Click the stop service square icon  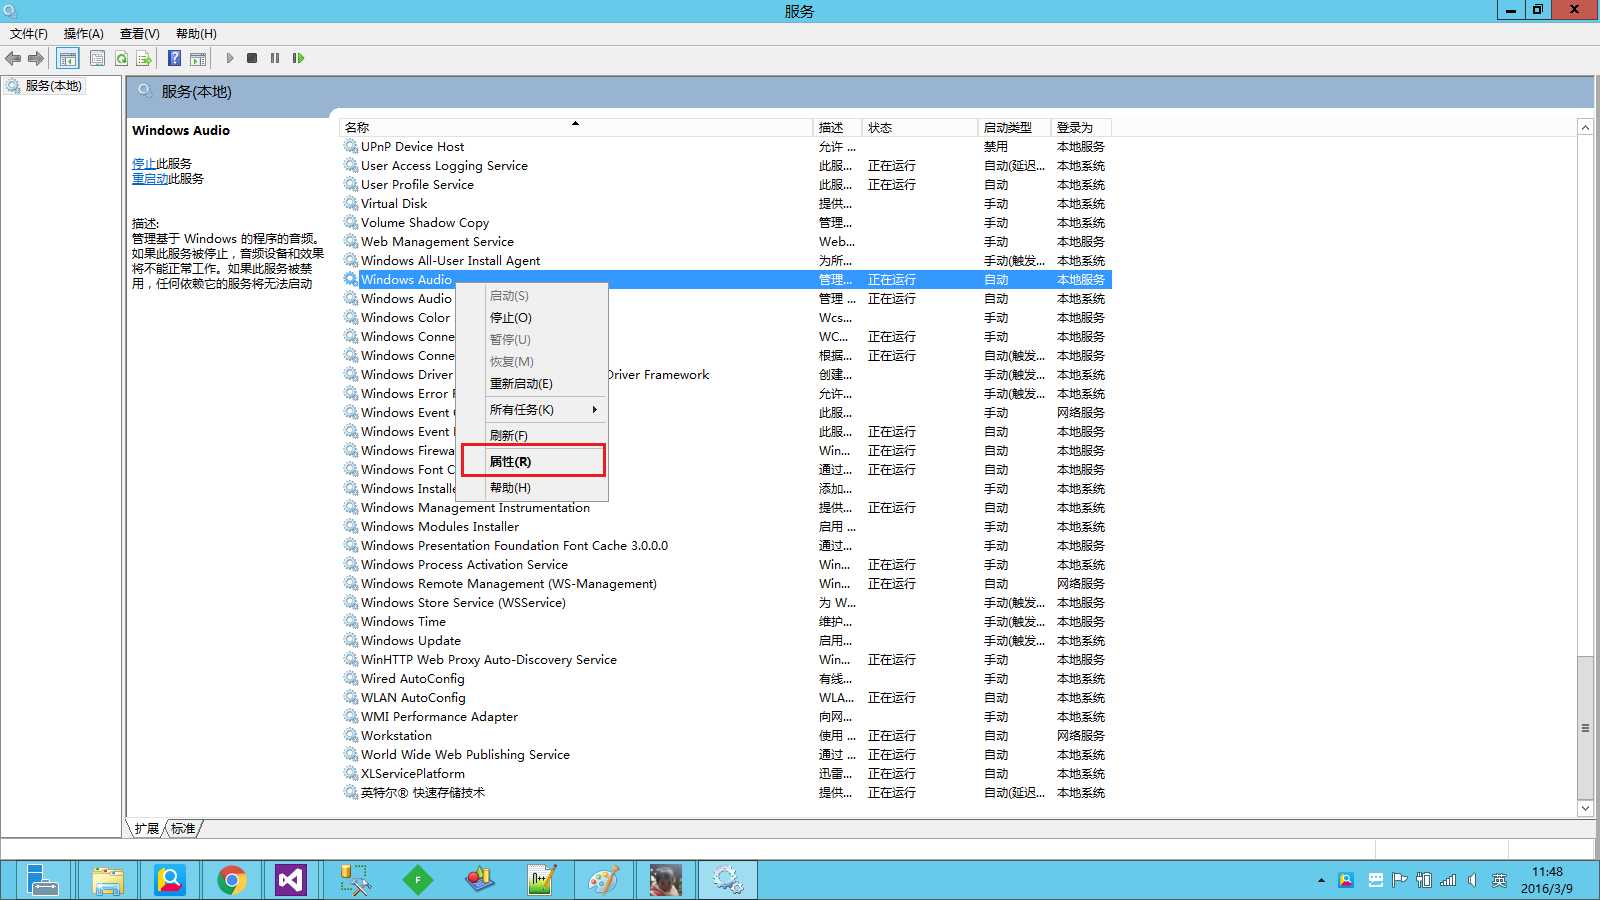[x=252, y=58]
